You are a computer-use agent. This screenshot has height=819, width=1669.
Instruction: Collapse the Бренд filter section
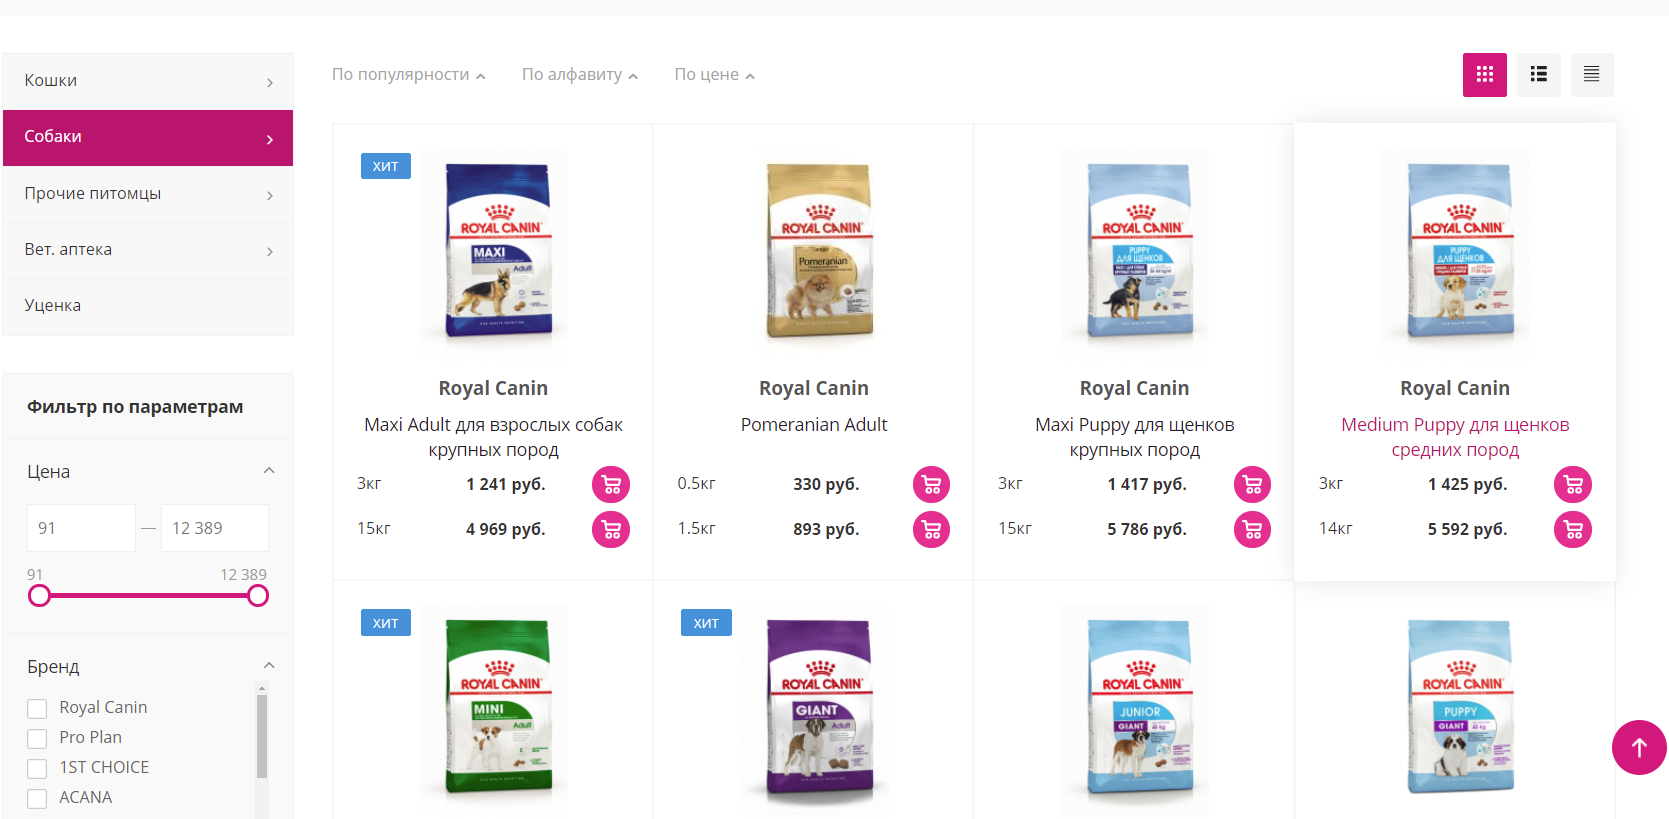point(268,666)
